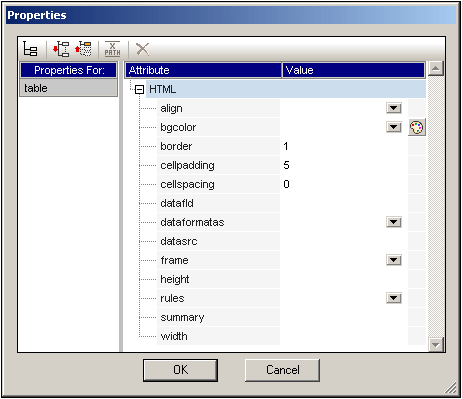Open the rules value dropdown
This screenshot has height=399, width=462.
click(394, 298)
